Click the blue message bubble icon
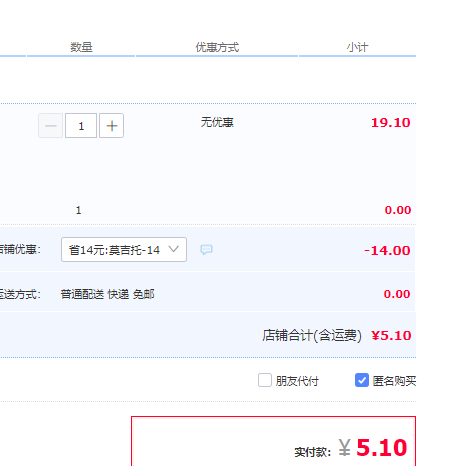This screenshot has width=459, height=466. 206,249
